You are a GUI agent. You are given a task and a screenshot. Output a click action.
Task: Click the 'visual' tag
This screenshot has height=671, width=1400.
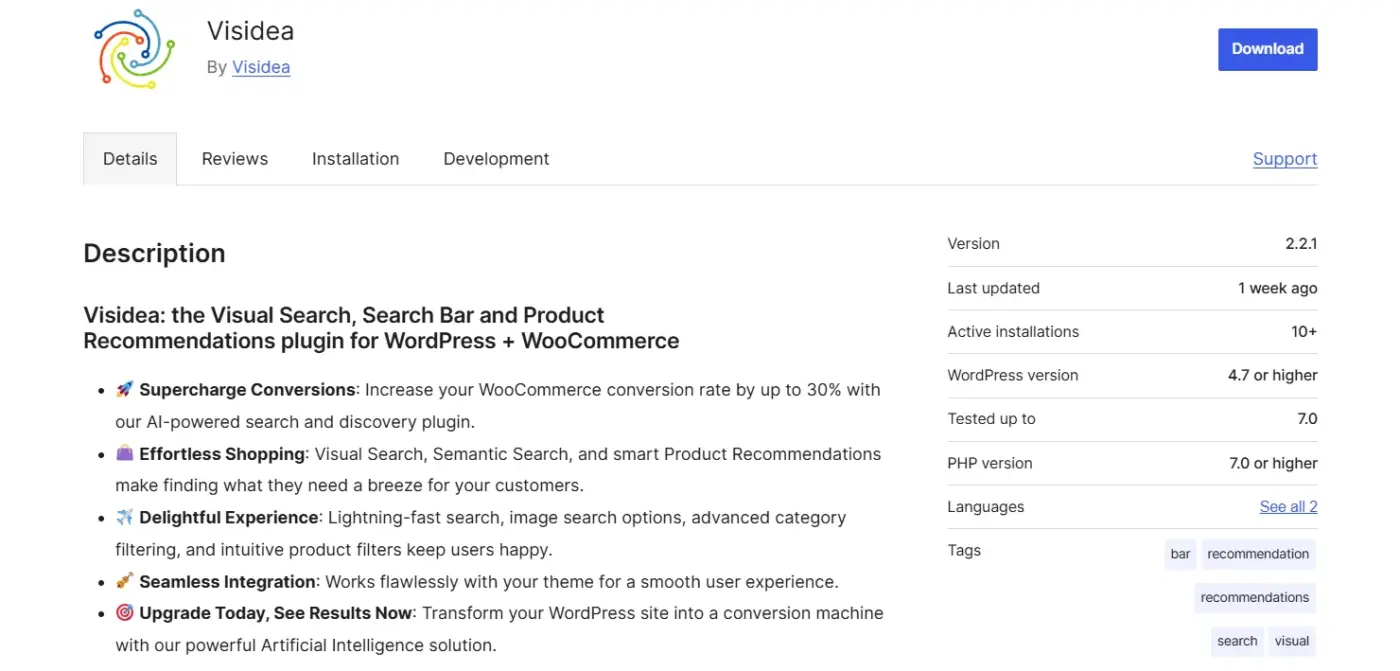[1292, 642]
